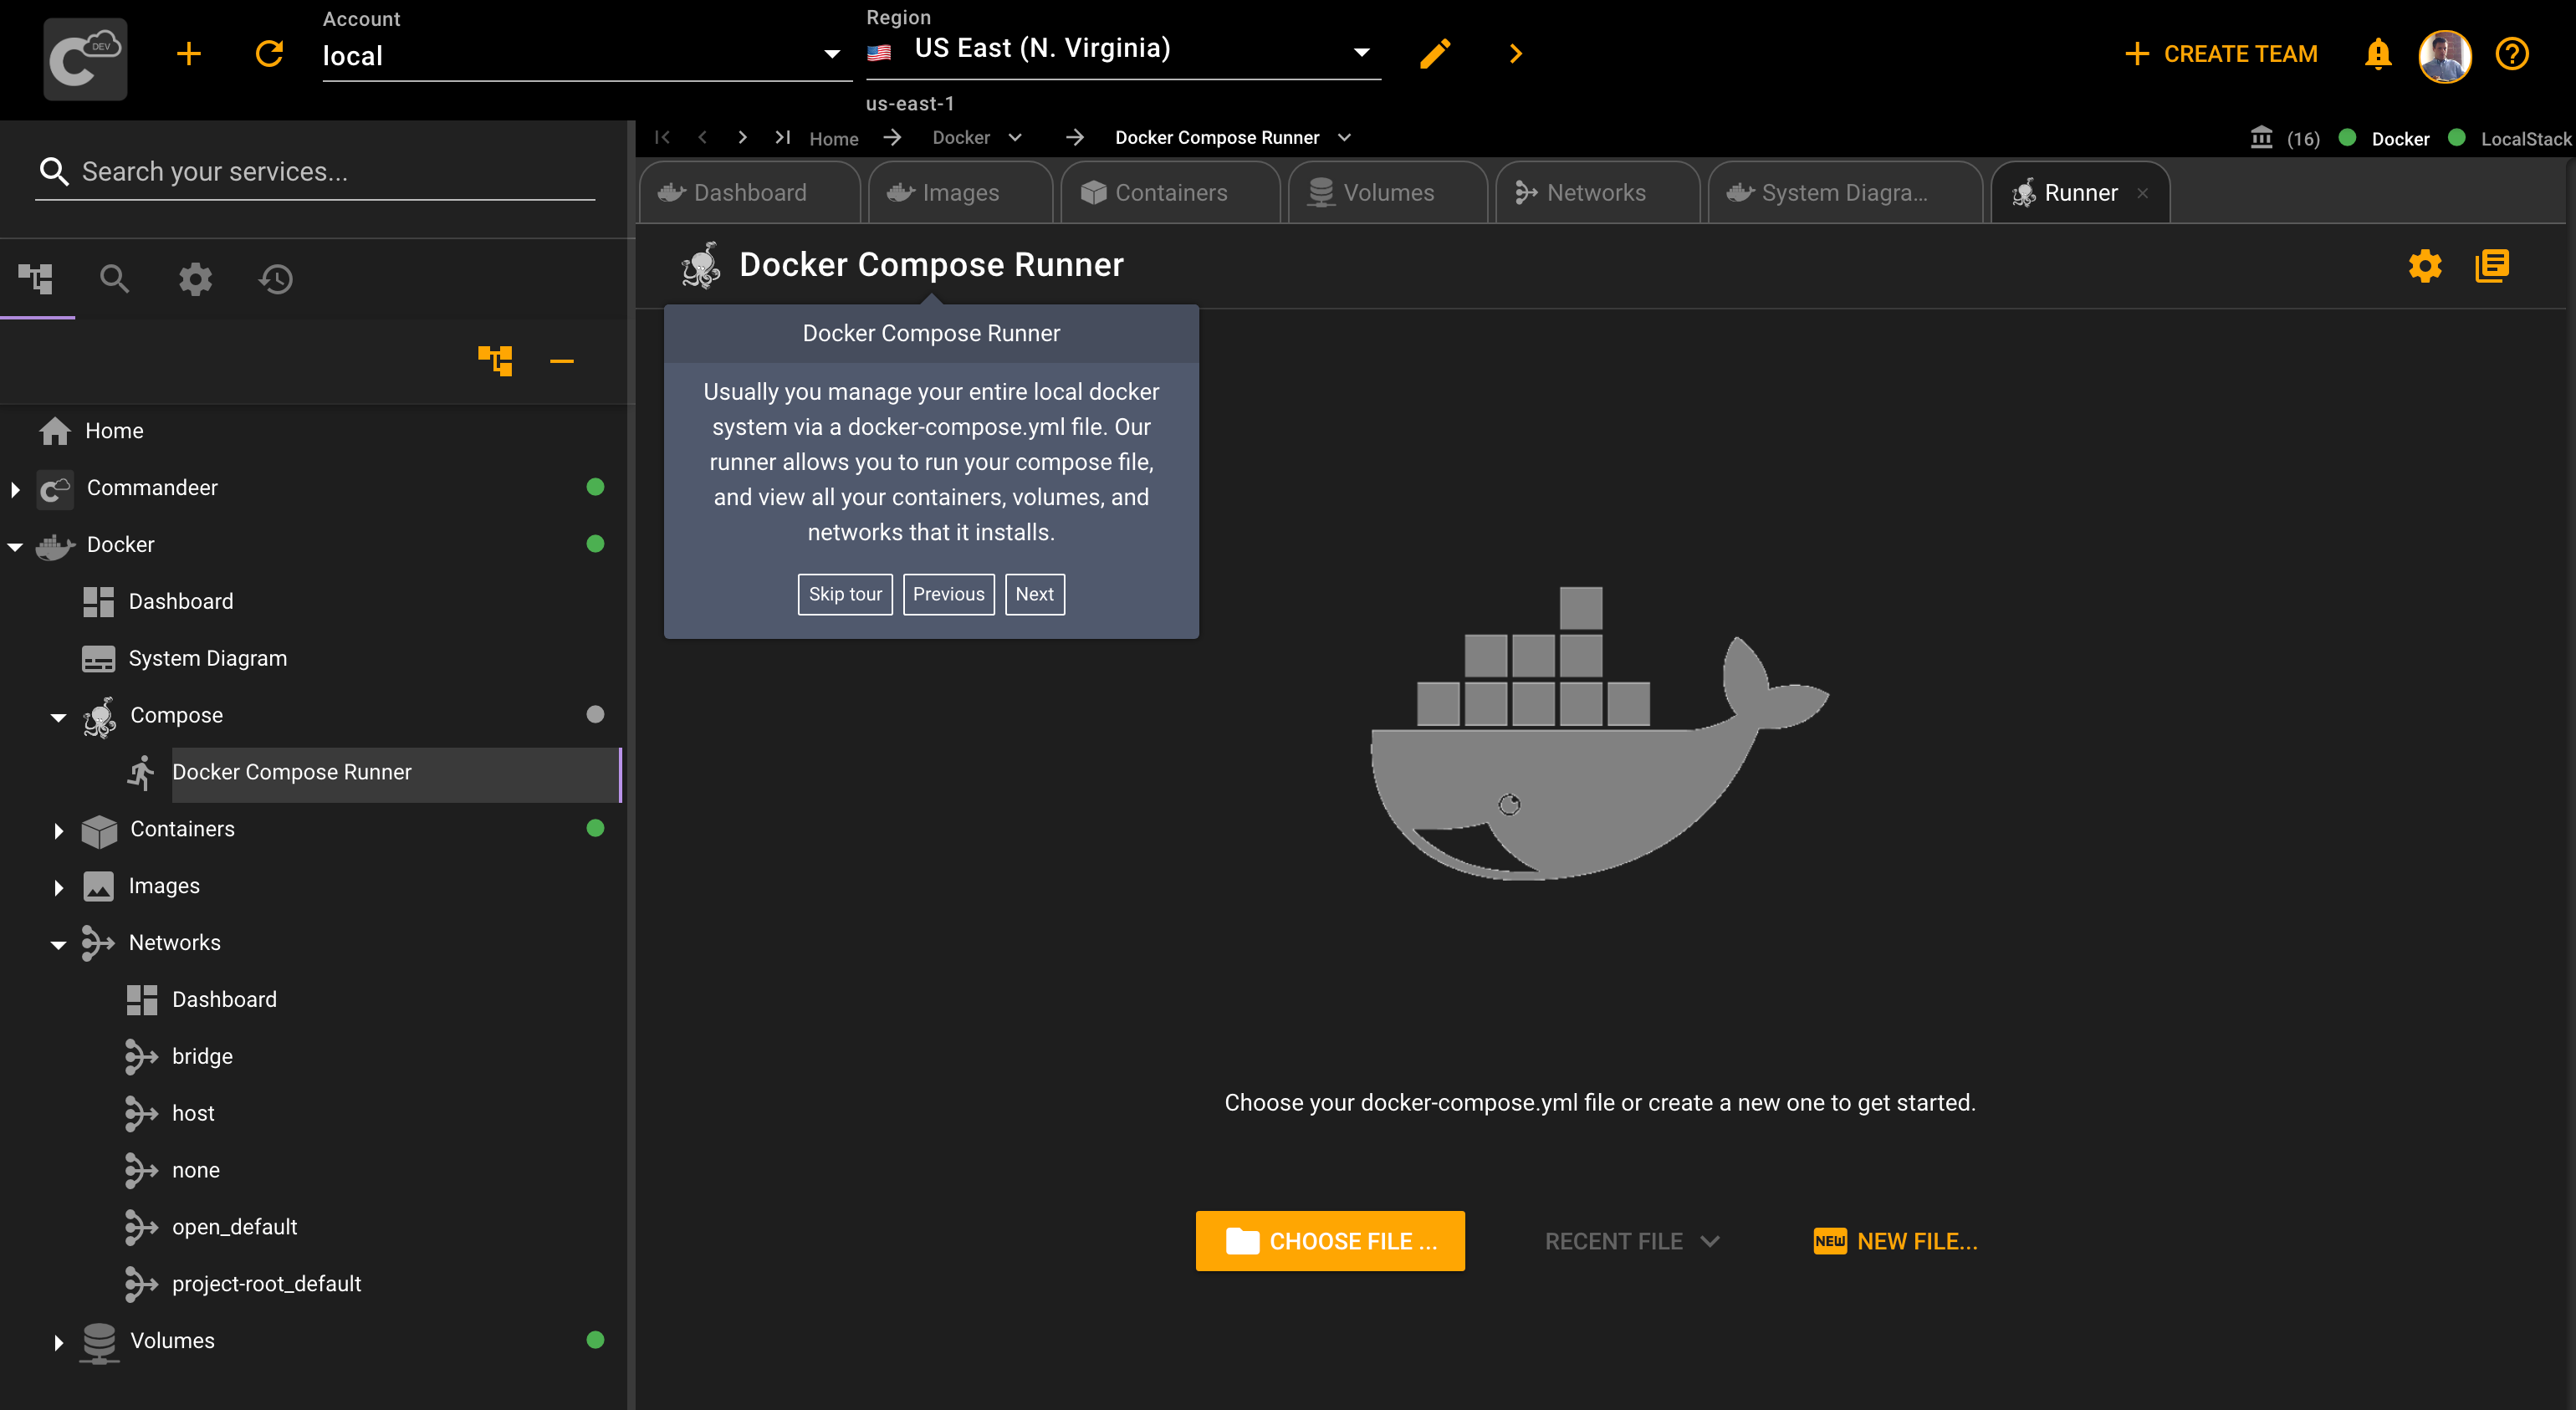This screenshot has width=2576, height=1410.
Task: Click the Previous tour button
Action: click(x=948, y=594)
